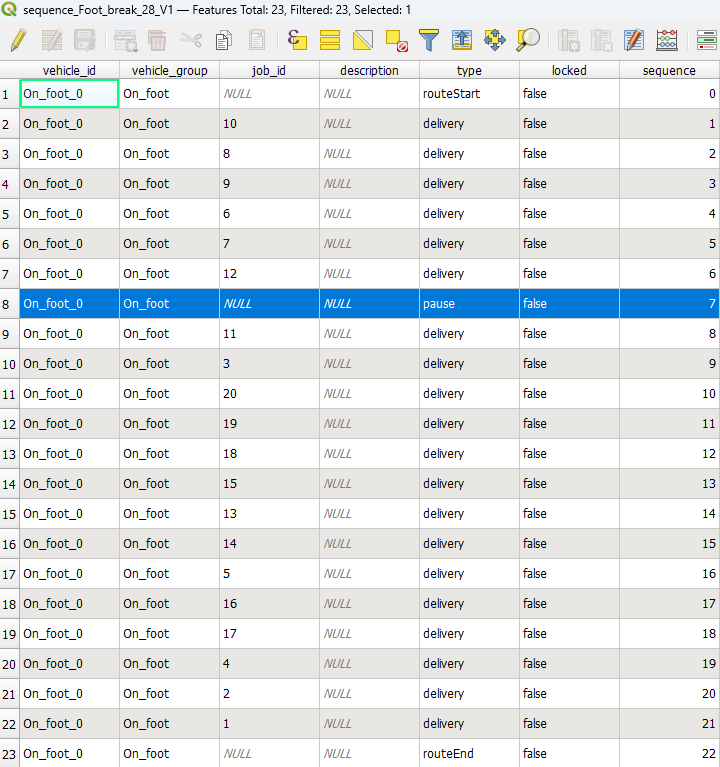The image size is (720, 767).
Task: Click the select all features icon
Action: click(x=330, y=40)
